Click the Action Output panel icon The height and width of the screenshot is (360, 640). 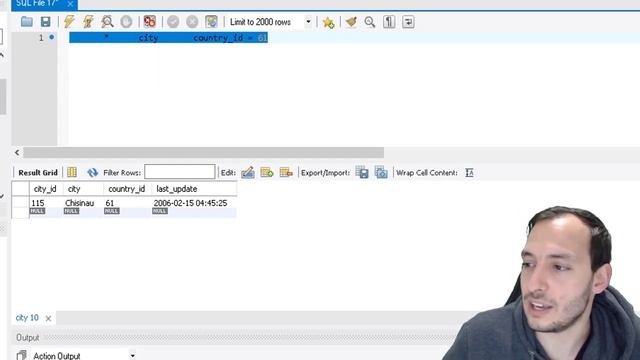pos(22,355)
